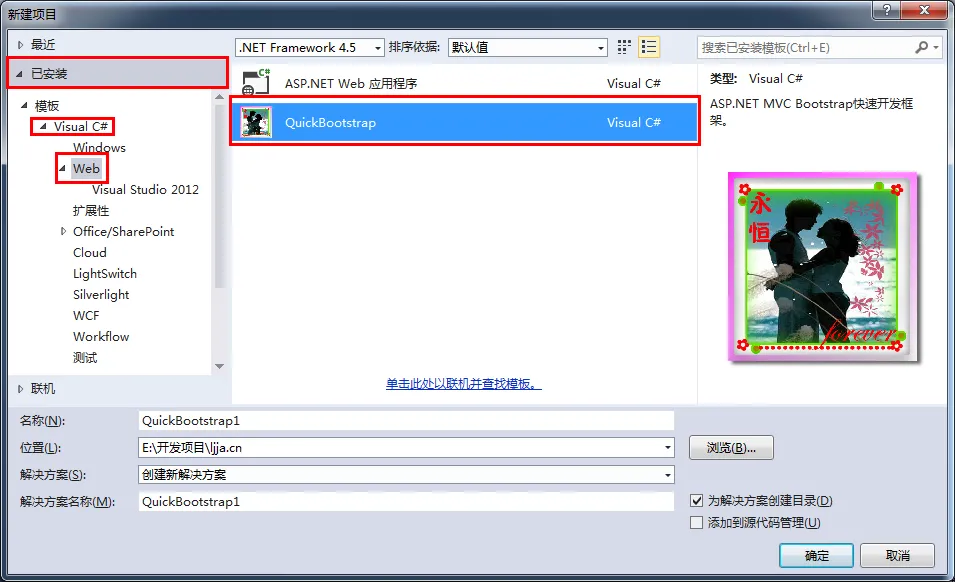955x582 pixels.
Task: Select LightSwitch template category
Action: click(x=105, y=274)
